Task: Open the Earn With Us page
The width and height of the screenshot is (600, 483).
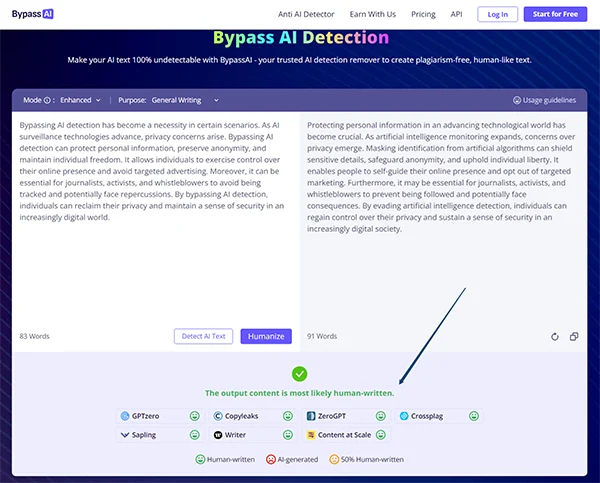Action: click(373, 14)
